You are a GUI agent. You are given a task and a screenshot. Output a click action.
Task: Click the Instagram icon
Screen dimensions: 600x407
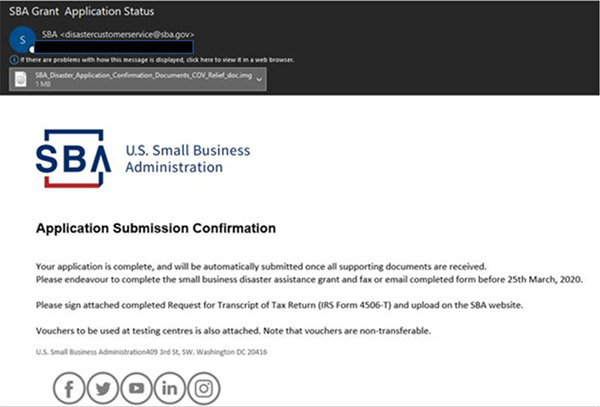click(x=204, y=389)
